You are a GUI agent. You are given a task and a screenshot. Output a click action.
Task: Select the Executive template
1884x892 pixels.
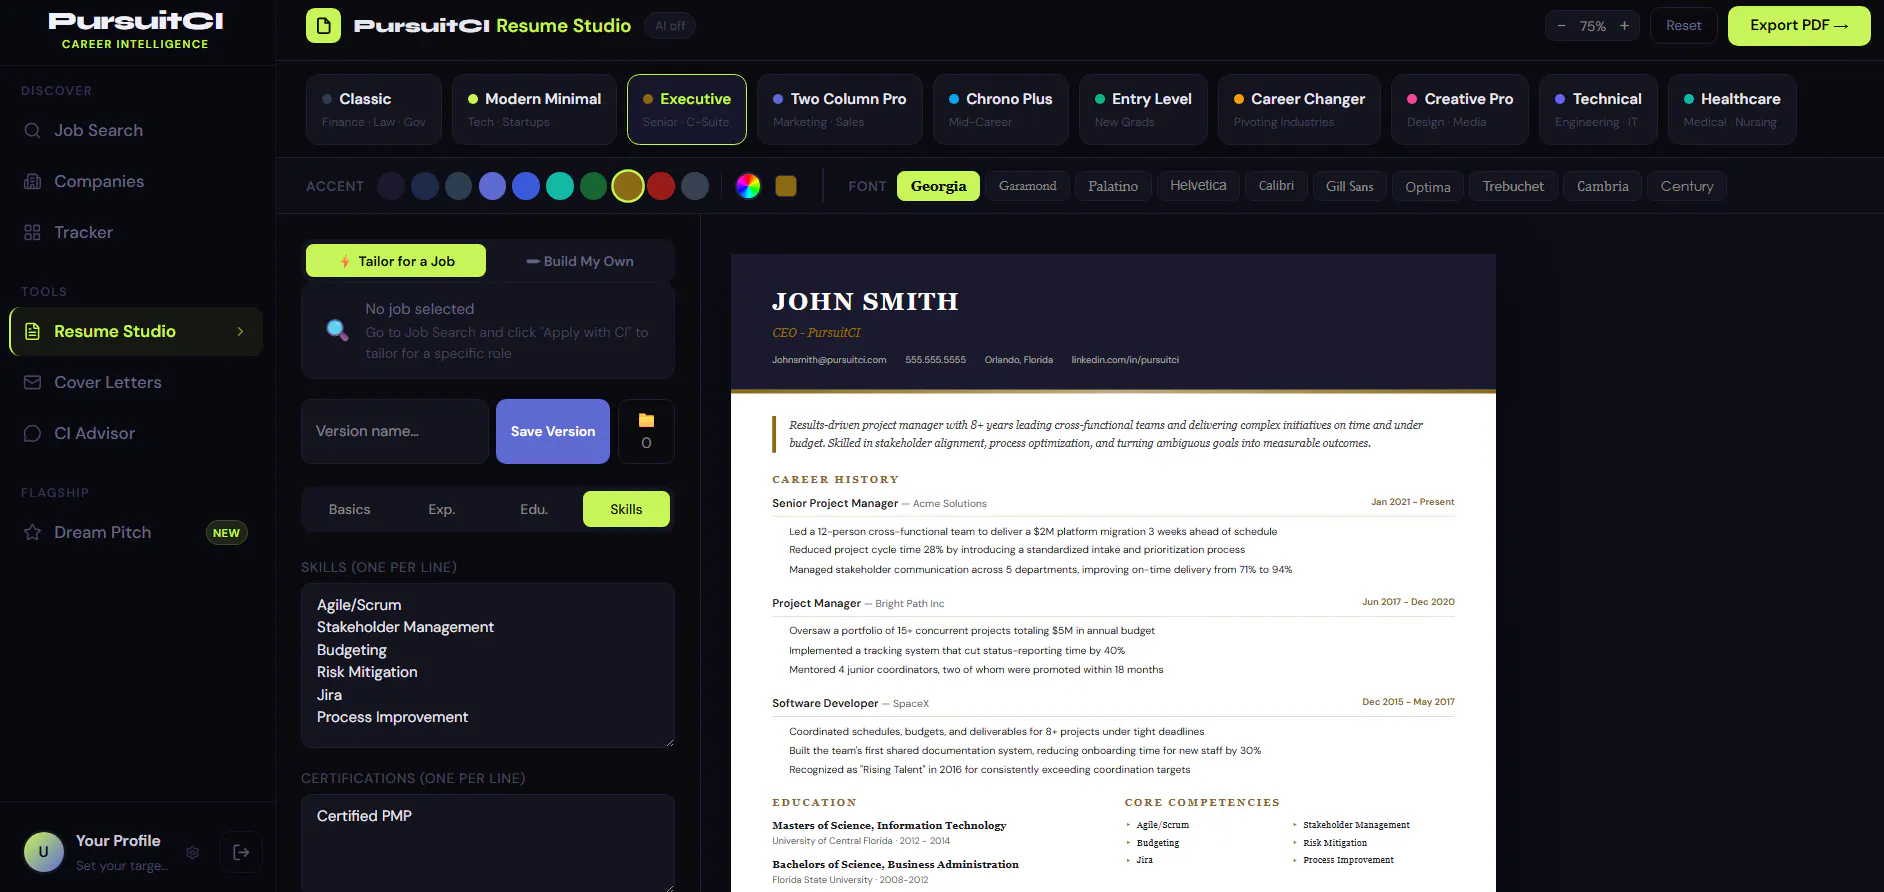coord(687,109)
